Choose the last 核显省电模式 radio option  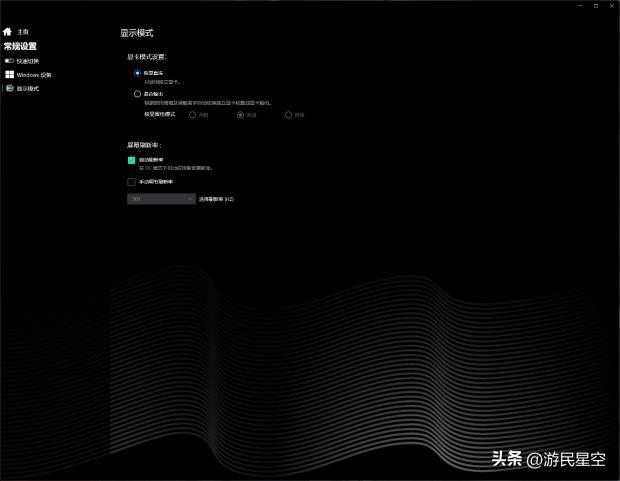288,115
